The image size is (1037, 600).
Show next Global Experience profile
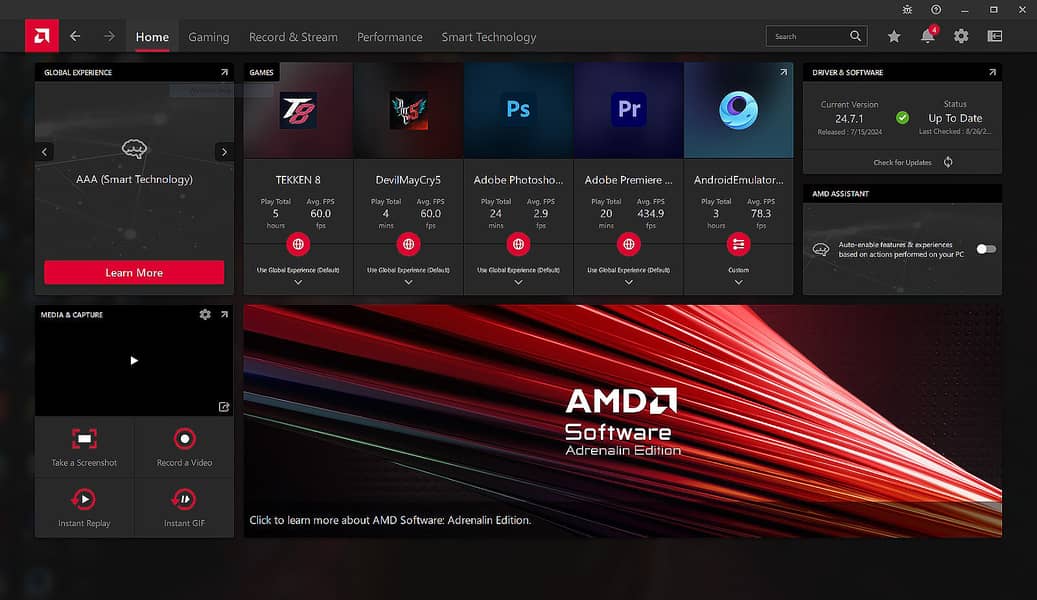[224, 152]
